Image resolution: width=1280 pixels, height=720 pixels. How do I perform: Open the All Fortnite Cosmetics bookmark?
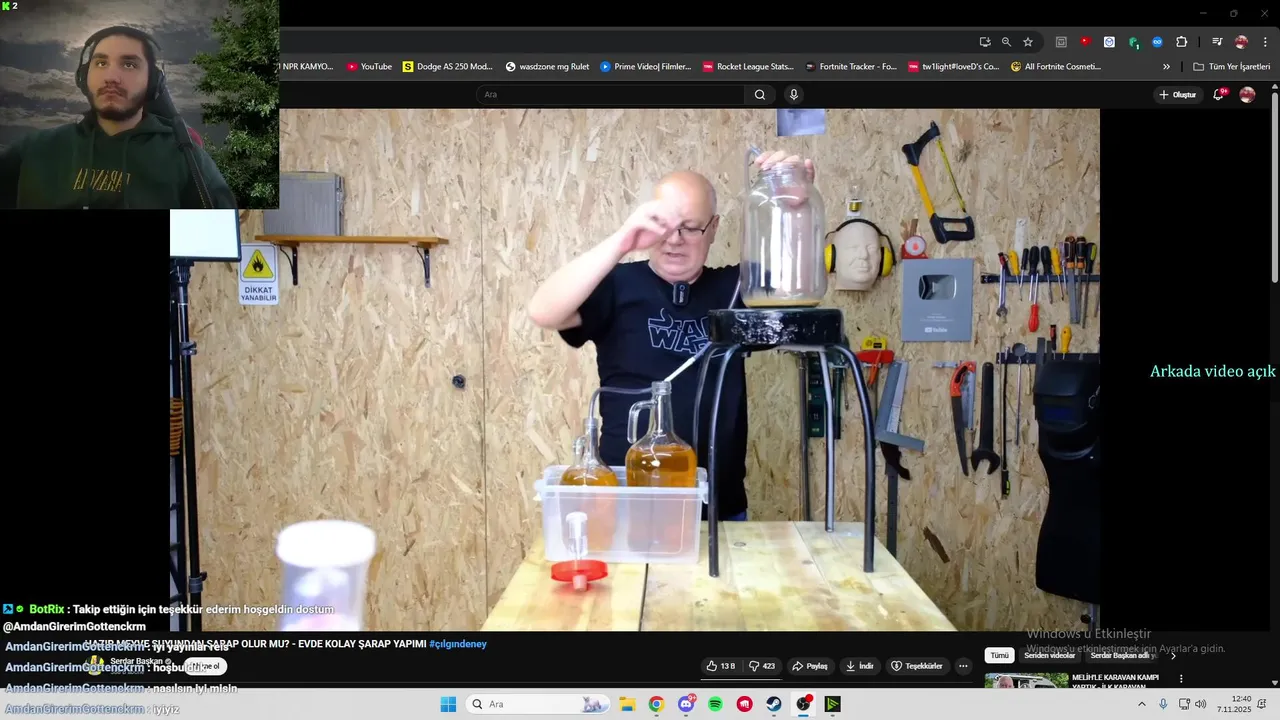1056,67
